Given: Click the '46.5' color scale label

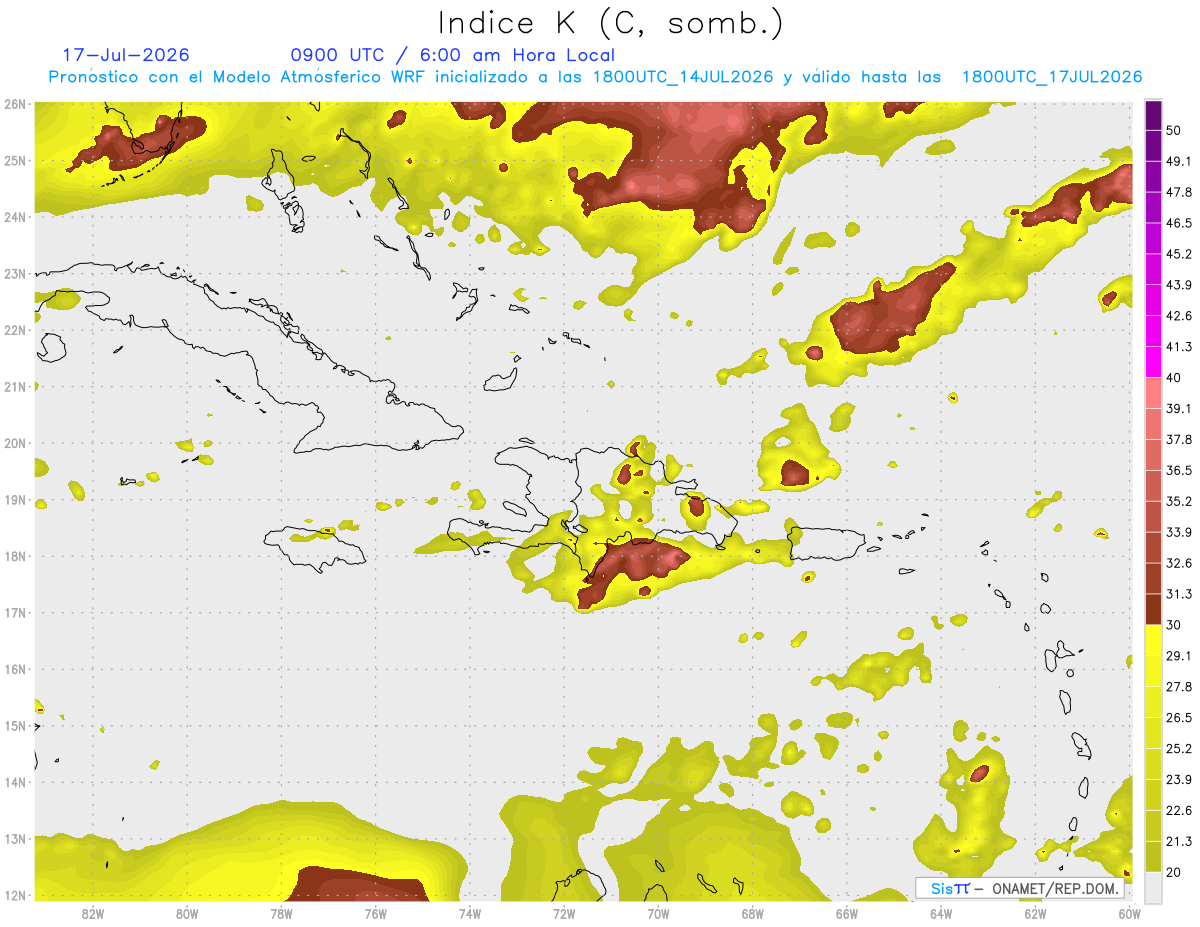Looking at the screenshot, I should [x=1179, y=223].
